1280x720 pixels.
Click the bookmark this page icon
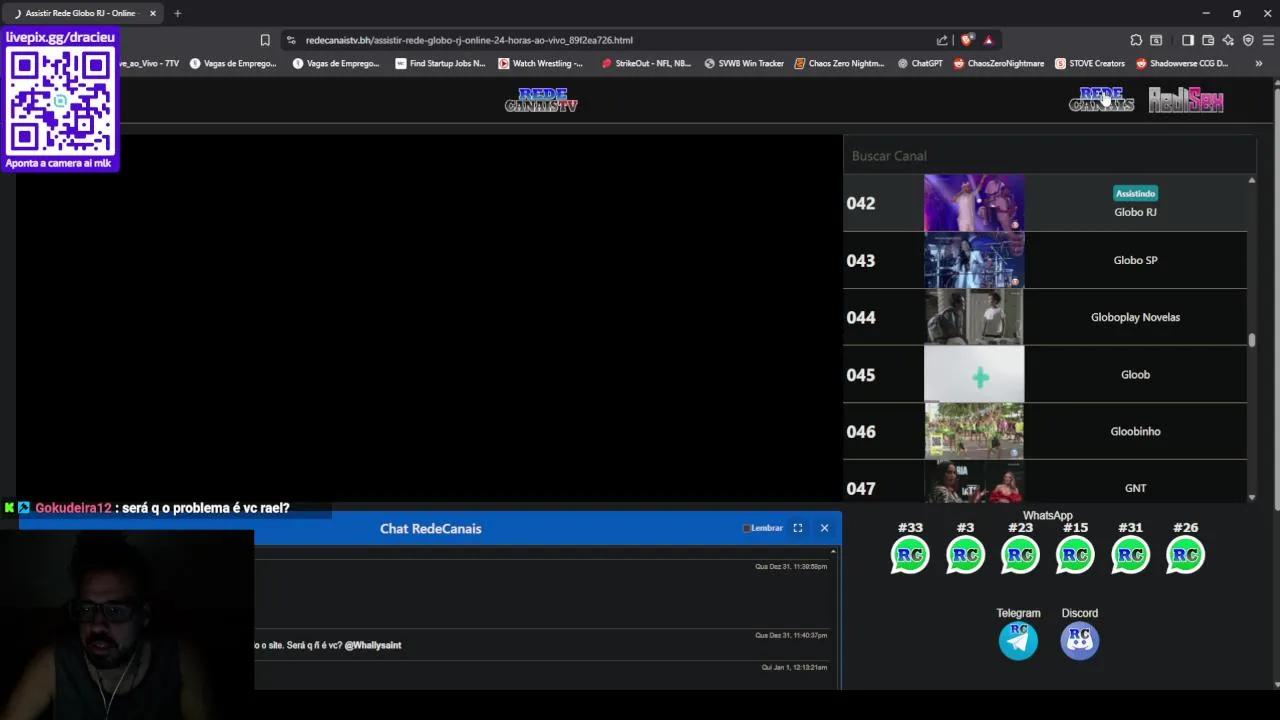[x=265, y=40]
